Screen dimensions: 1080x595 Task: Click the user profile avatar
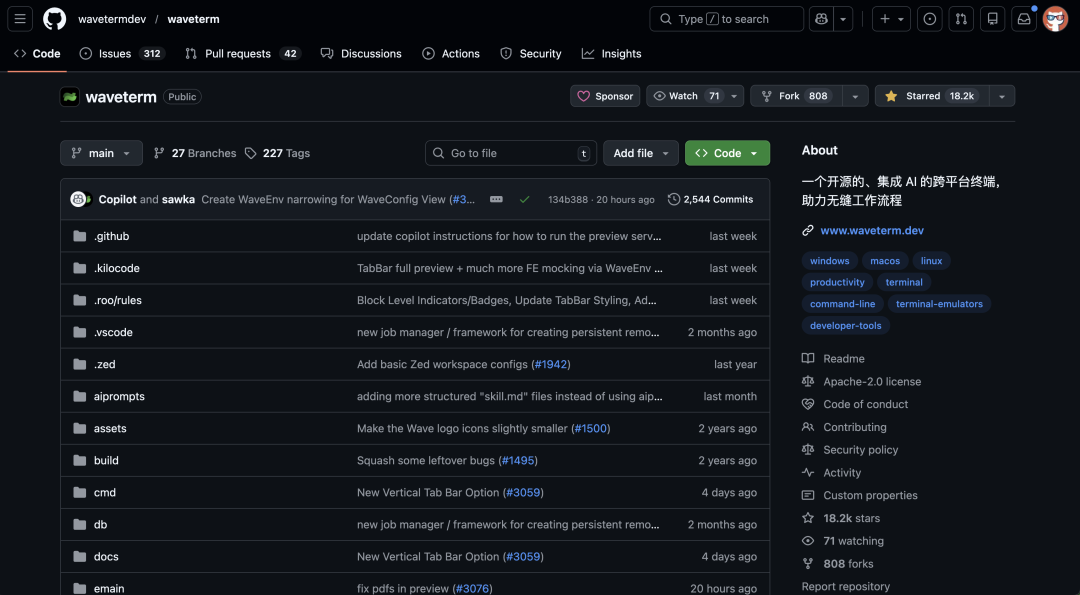click(1055, 19)
